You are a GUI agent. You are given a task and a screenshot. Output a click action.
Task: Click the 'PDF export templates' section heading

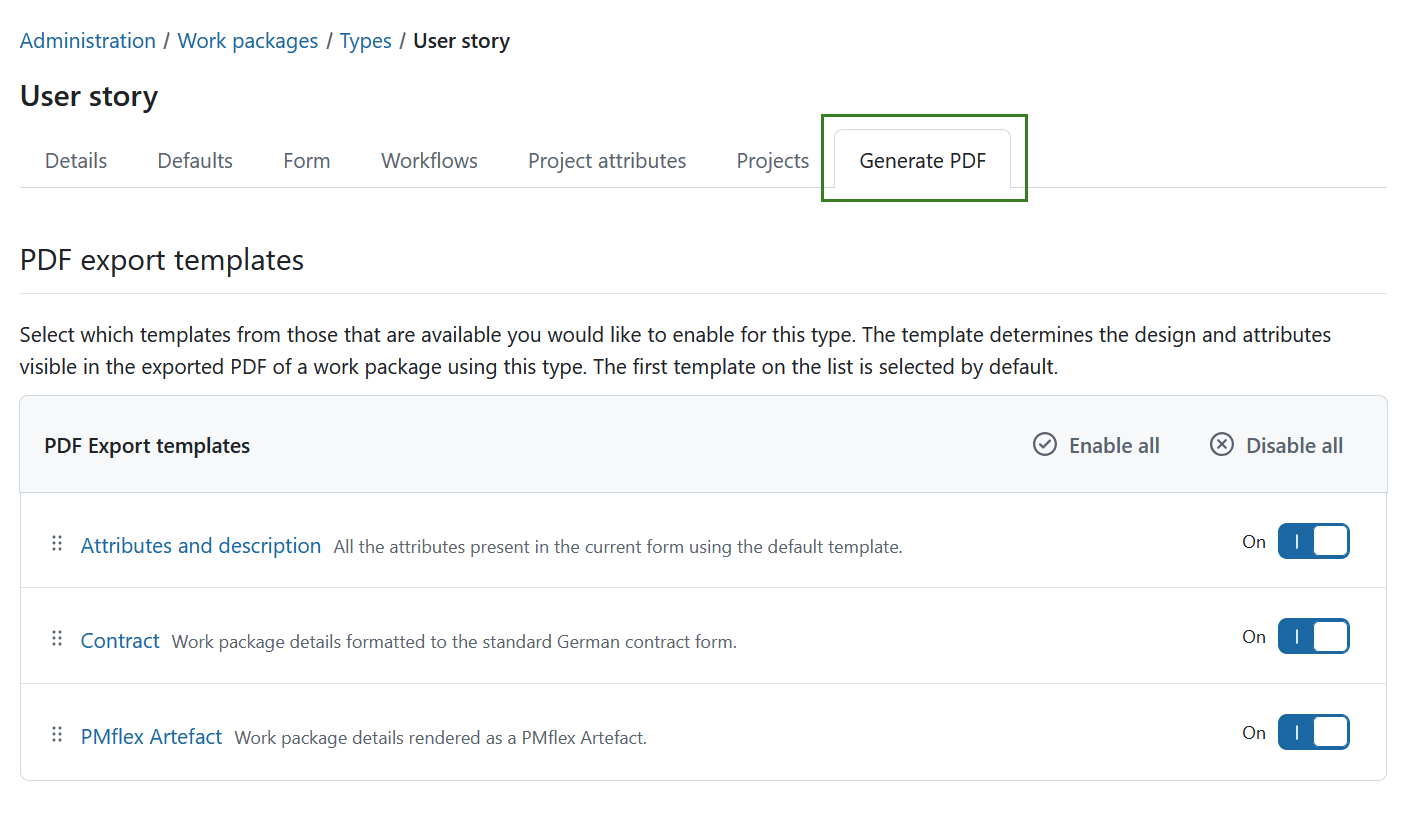tap(162, 260)
